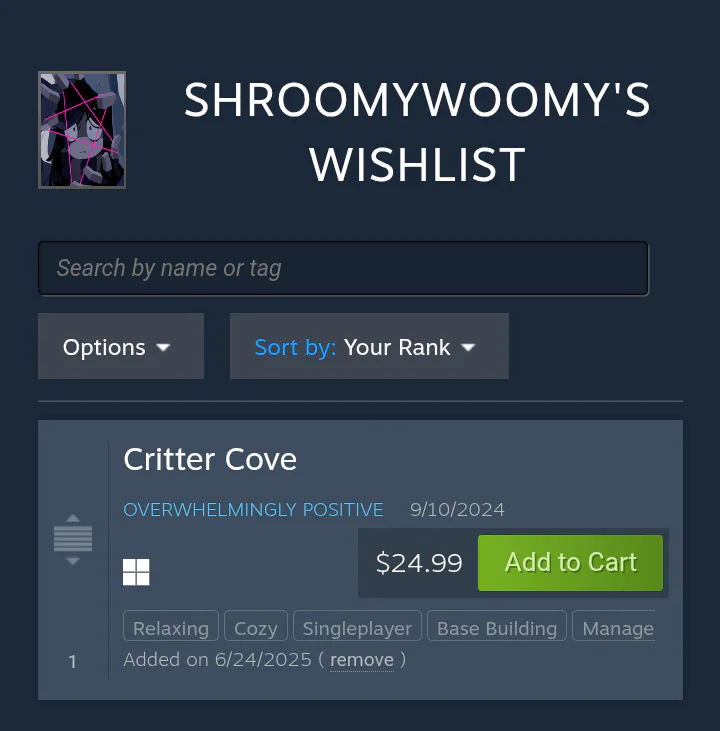Click the Sort by dropdown caret
This screenshot has width=720, height=731.
pyautogui.click(x=468, y=347)
